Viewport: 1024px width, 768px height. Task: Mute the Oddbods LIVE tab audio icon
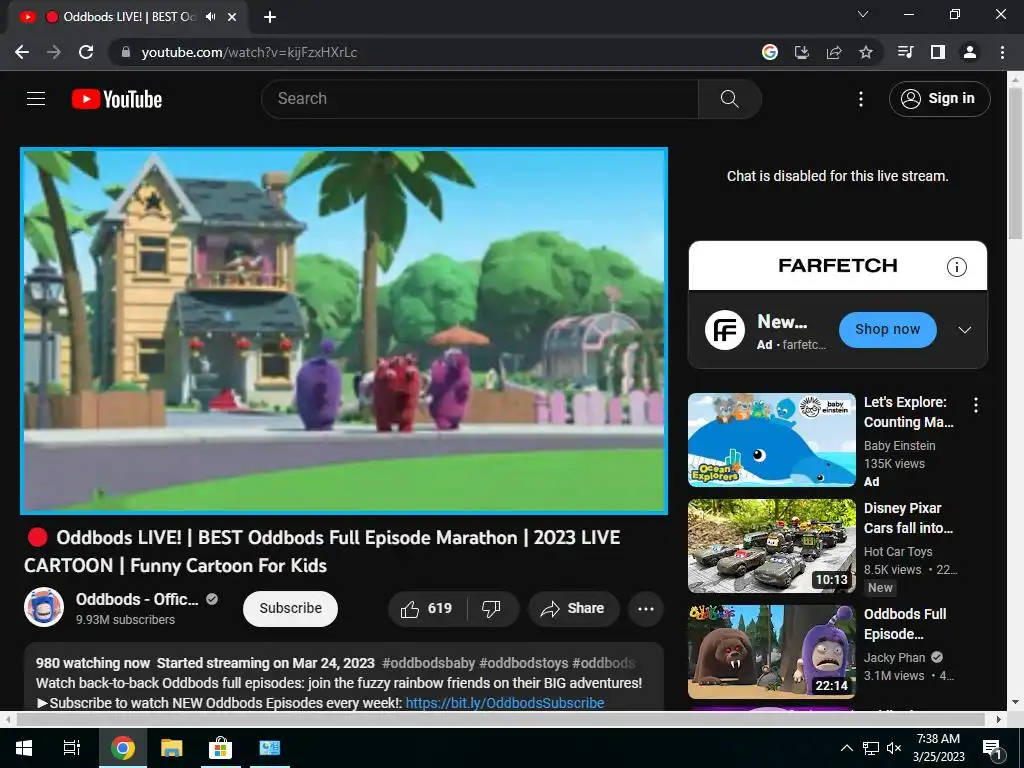210,17
